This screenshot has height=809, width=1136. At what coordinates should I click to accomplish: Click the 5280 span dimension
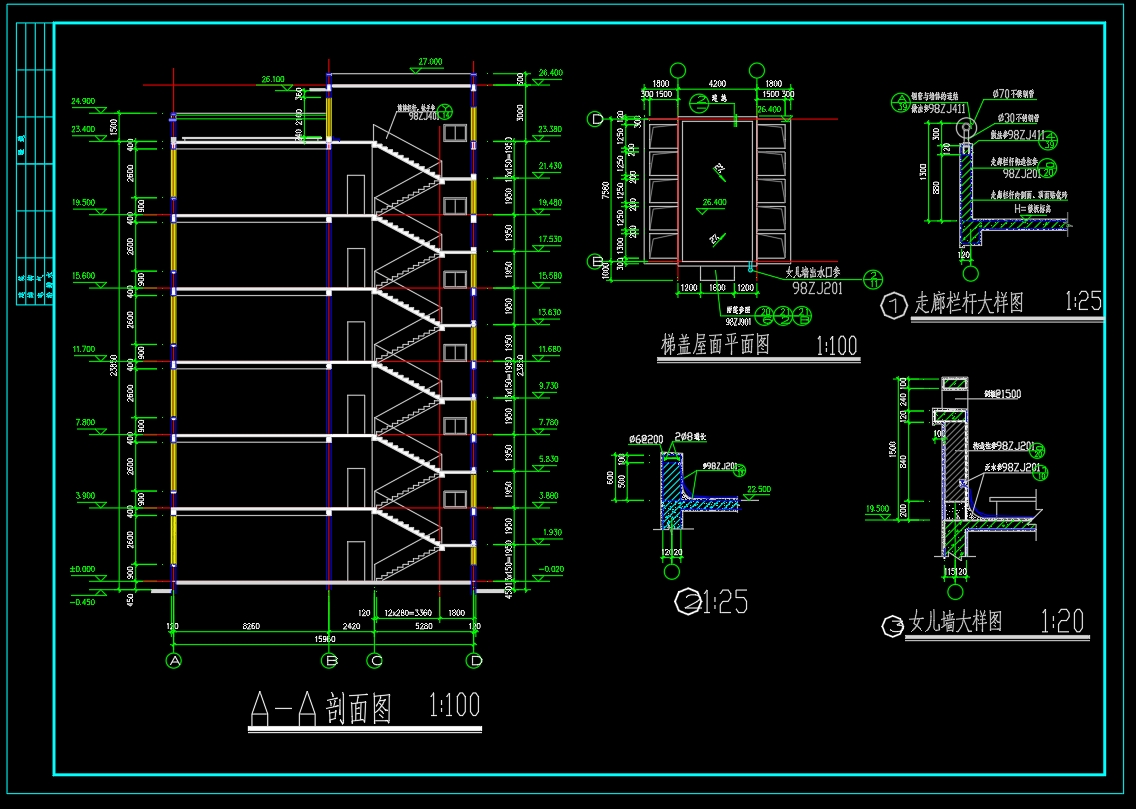[x=422, y=626]
